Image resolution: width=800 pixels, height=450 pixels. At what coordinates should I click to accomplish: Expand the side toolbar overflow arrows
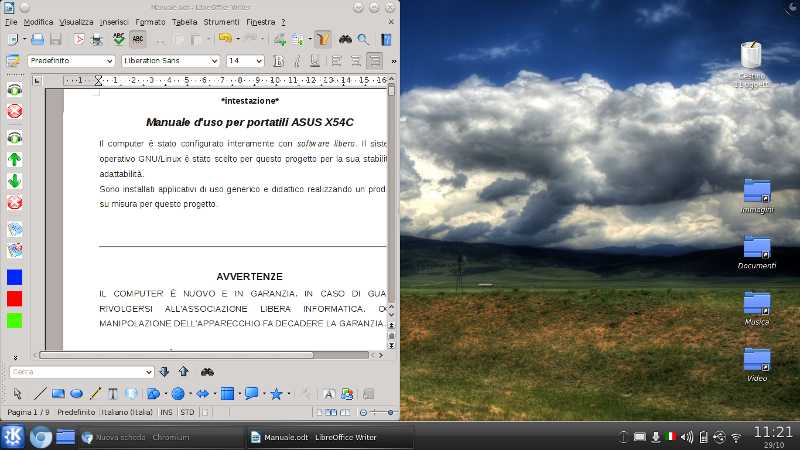coord(15,358)
